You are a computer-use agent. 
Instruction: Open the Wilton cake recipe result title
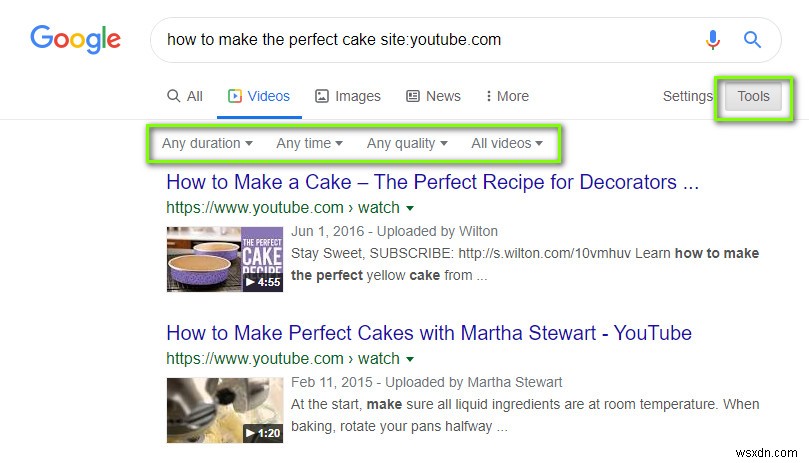coord(432,182)
